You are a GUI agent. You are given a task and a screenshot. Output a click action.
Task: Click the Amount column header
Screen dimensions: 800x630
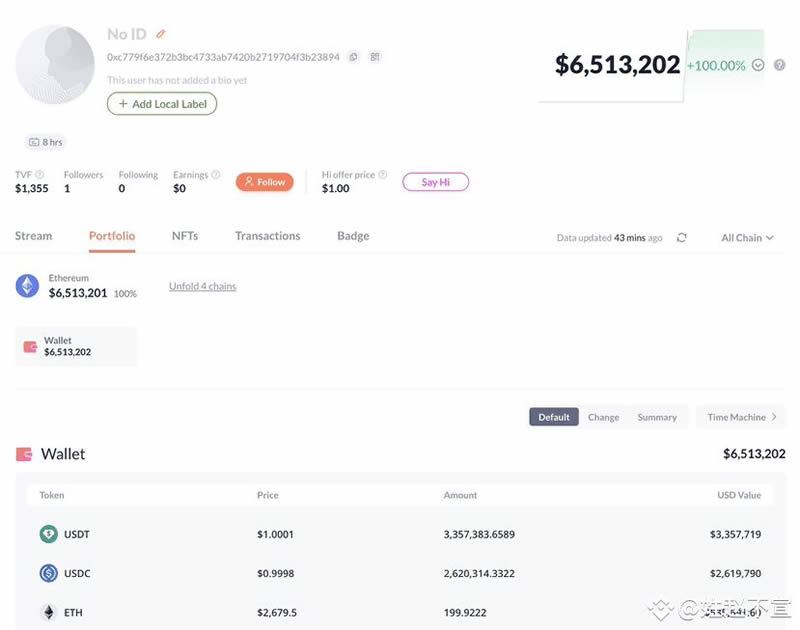[460, 495]
